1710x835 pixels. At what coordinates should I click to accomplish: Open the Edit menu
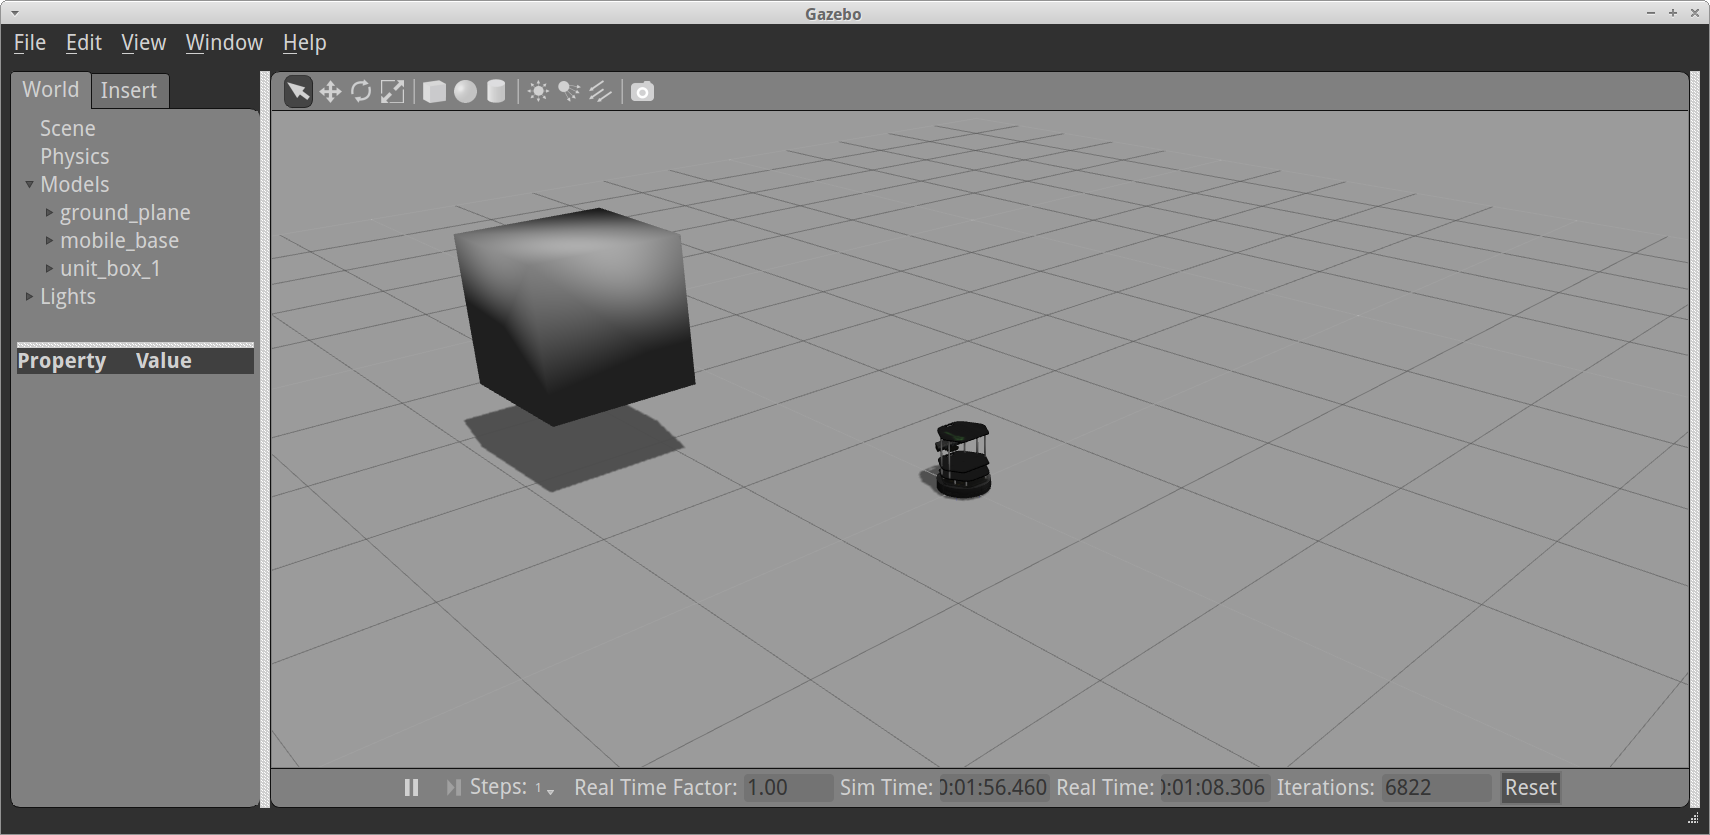[84, 43]
